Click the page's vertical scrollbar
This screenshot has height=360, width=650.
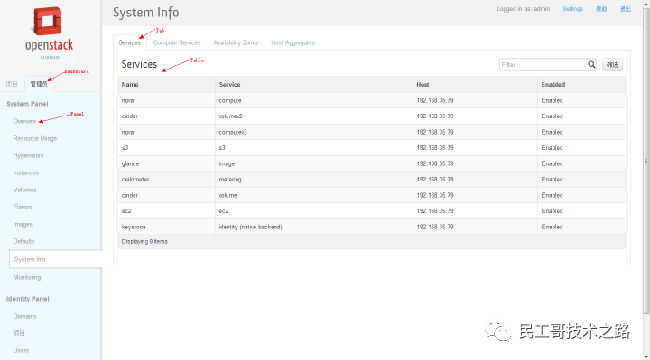(646, 162)
